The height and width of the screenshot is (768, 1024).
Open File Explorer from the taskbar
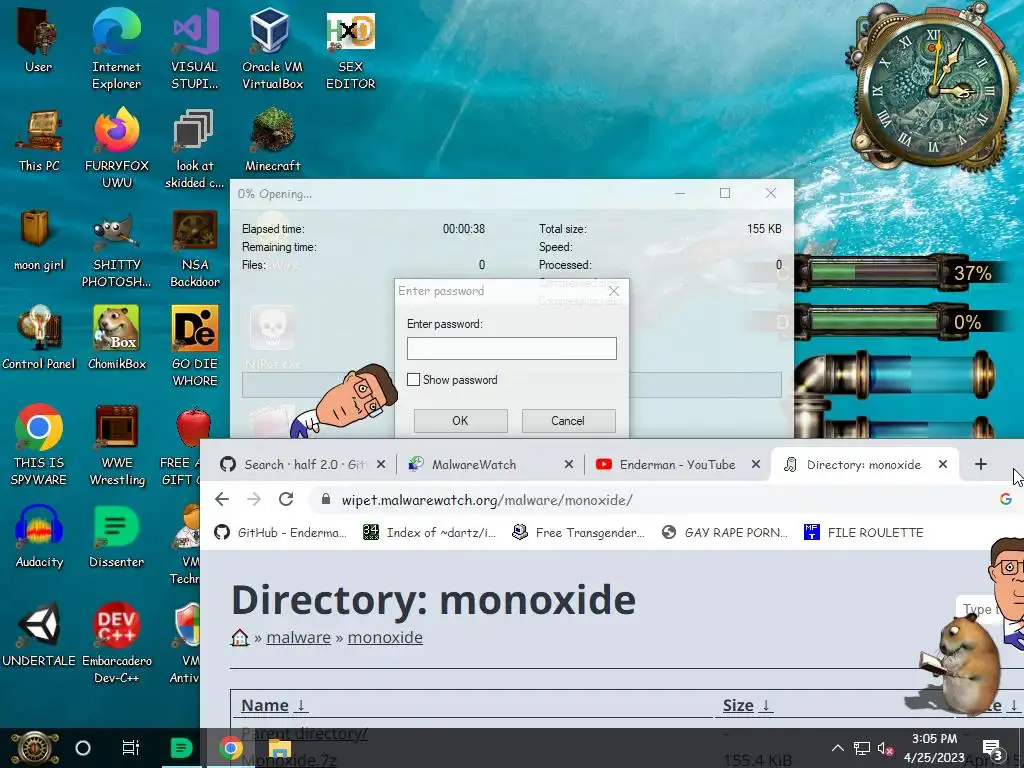click(280, 748)
